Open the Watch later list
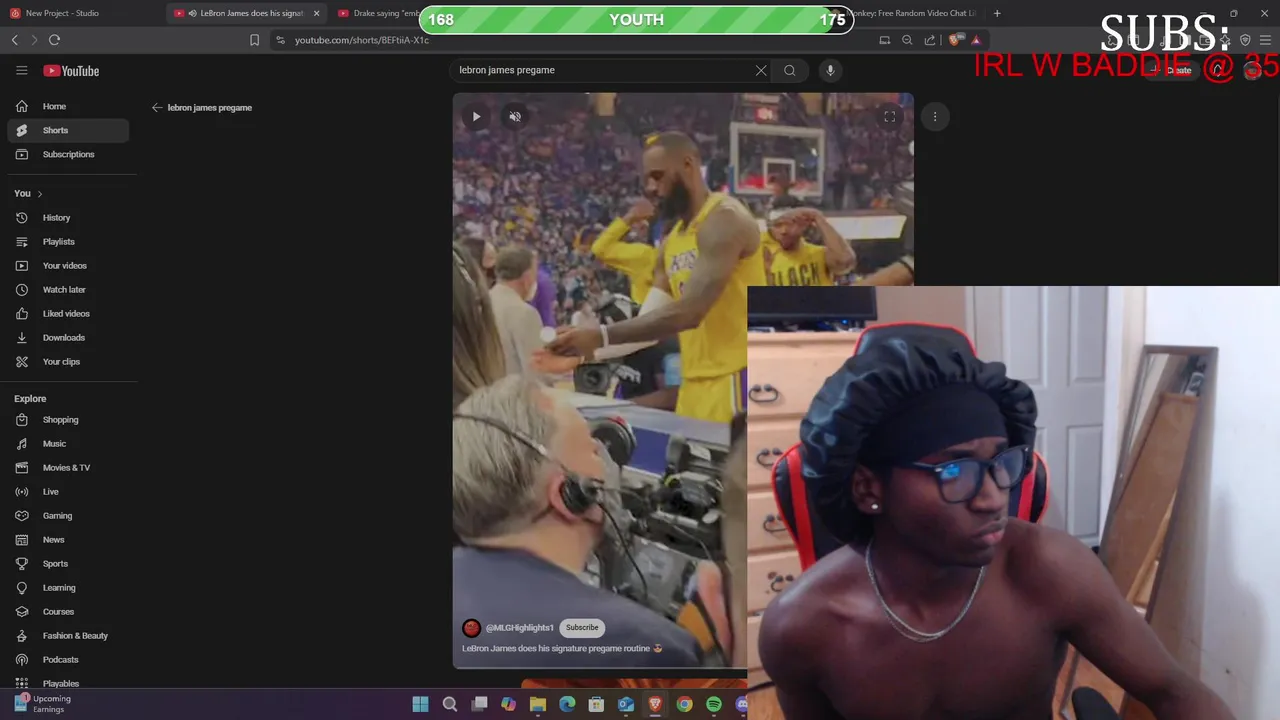This screenshot has height=720, width=1280. (x=68, y=289)
